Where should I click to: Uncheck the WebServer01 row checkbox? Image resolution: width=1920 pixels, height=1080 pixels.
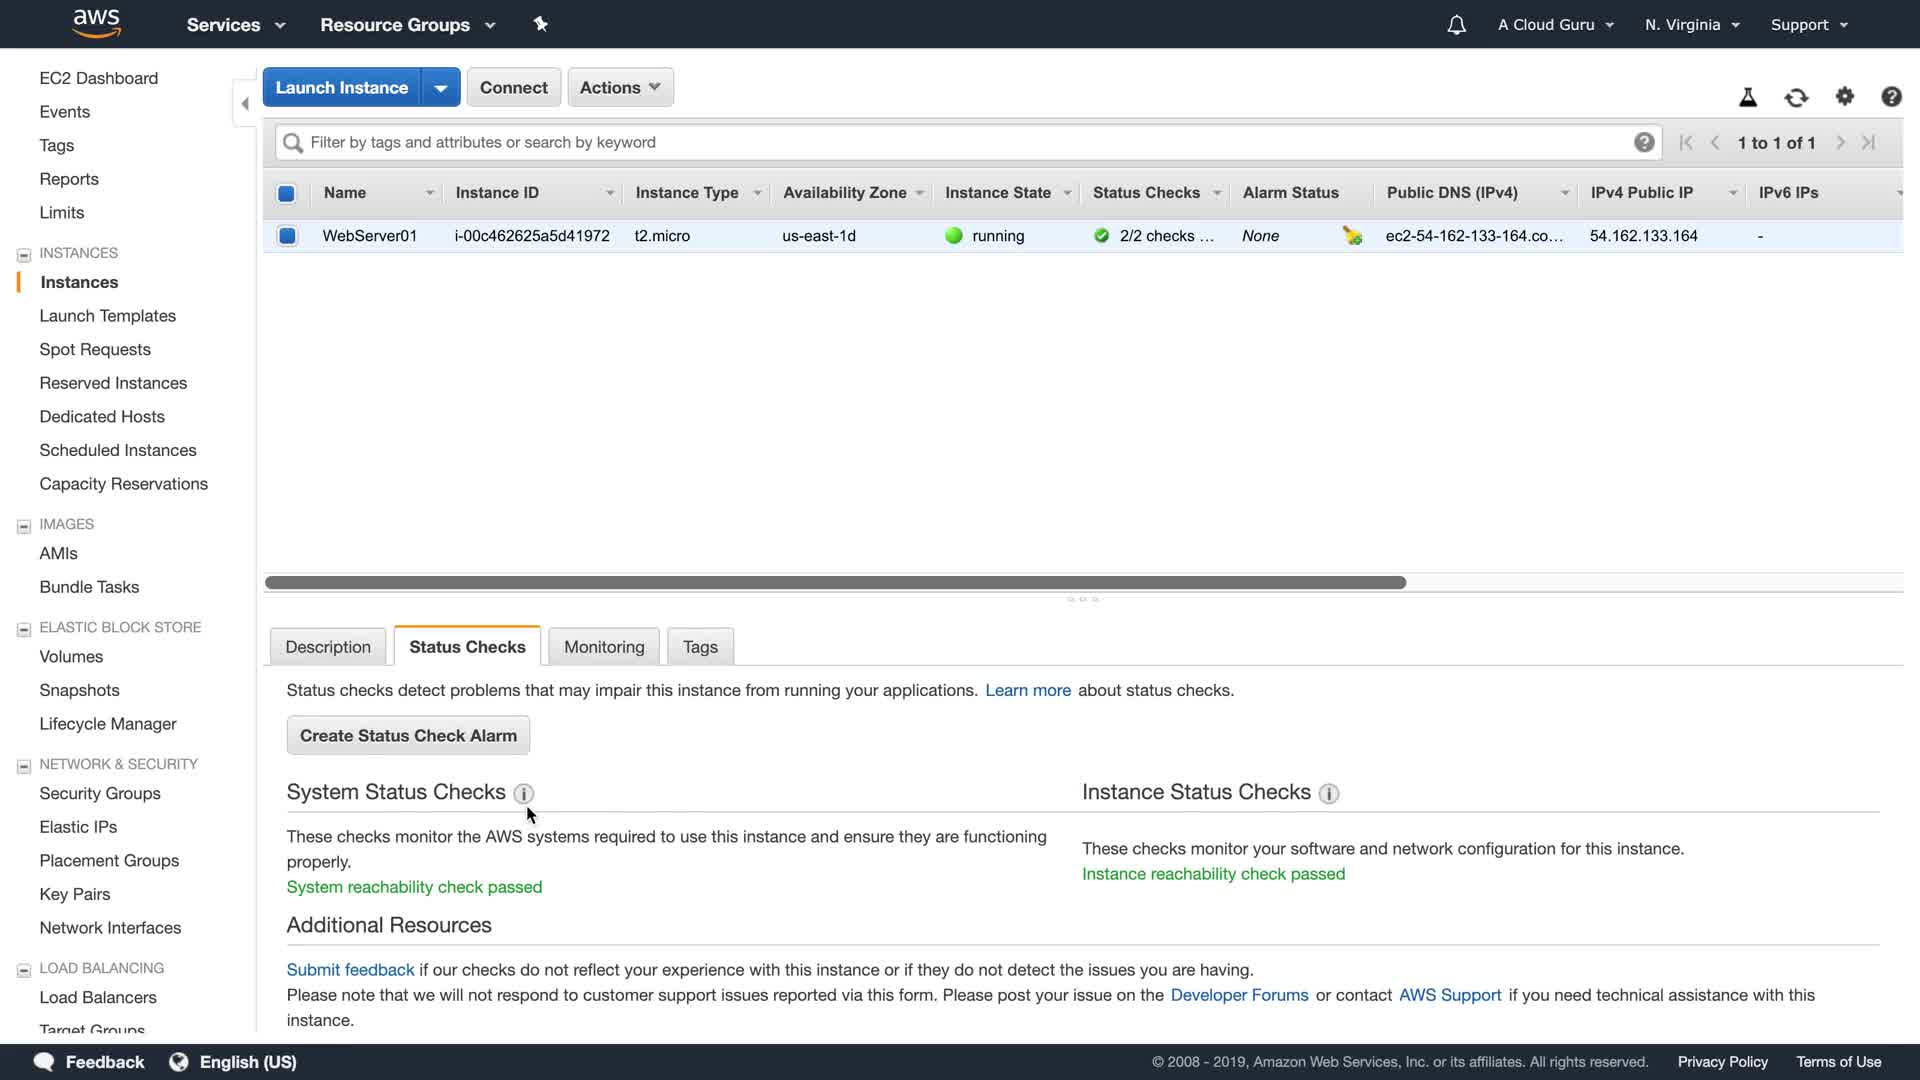(x=287, y=236)
